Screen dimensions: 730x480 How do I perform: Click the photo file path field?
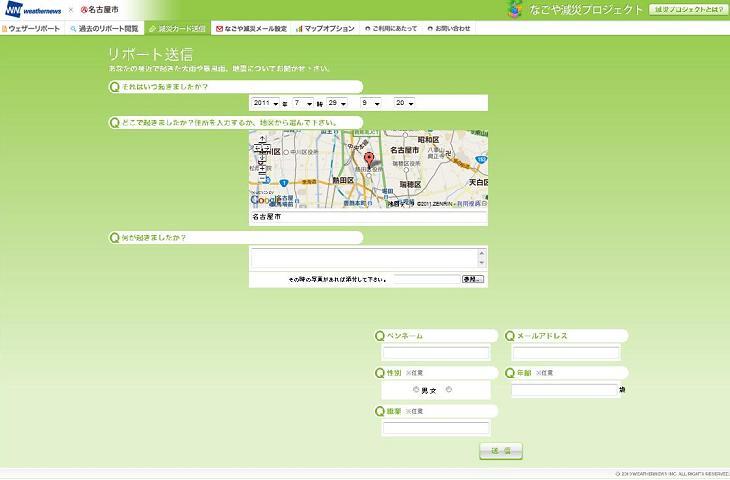(x=427, y=279)
